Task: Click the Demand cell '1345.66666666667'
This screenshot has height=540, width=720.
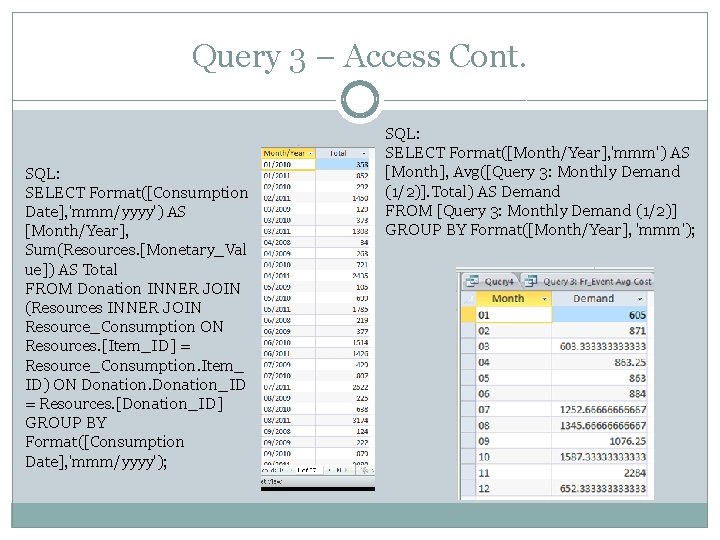Action: tap(599, 425)
